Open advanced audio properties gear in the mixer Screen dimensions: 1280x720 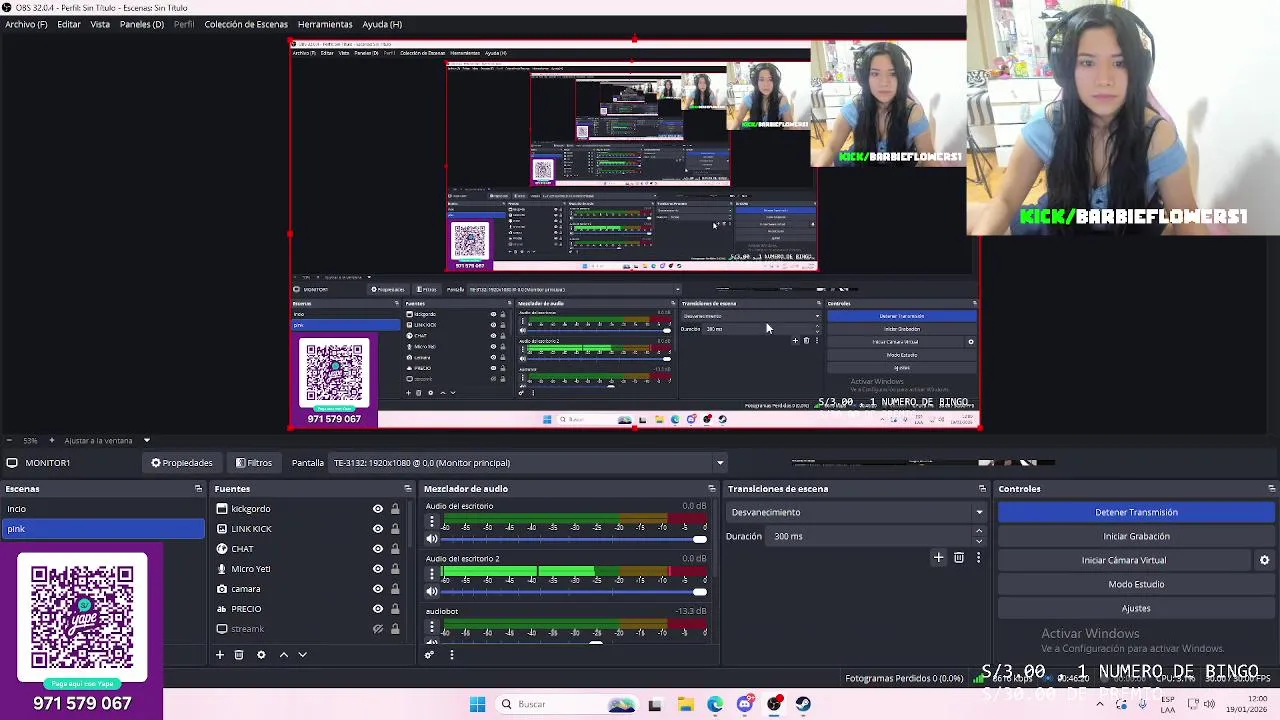point(430,655)
